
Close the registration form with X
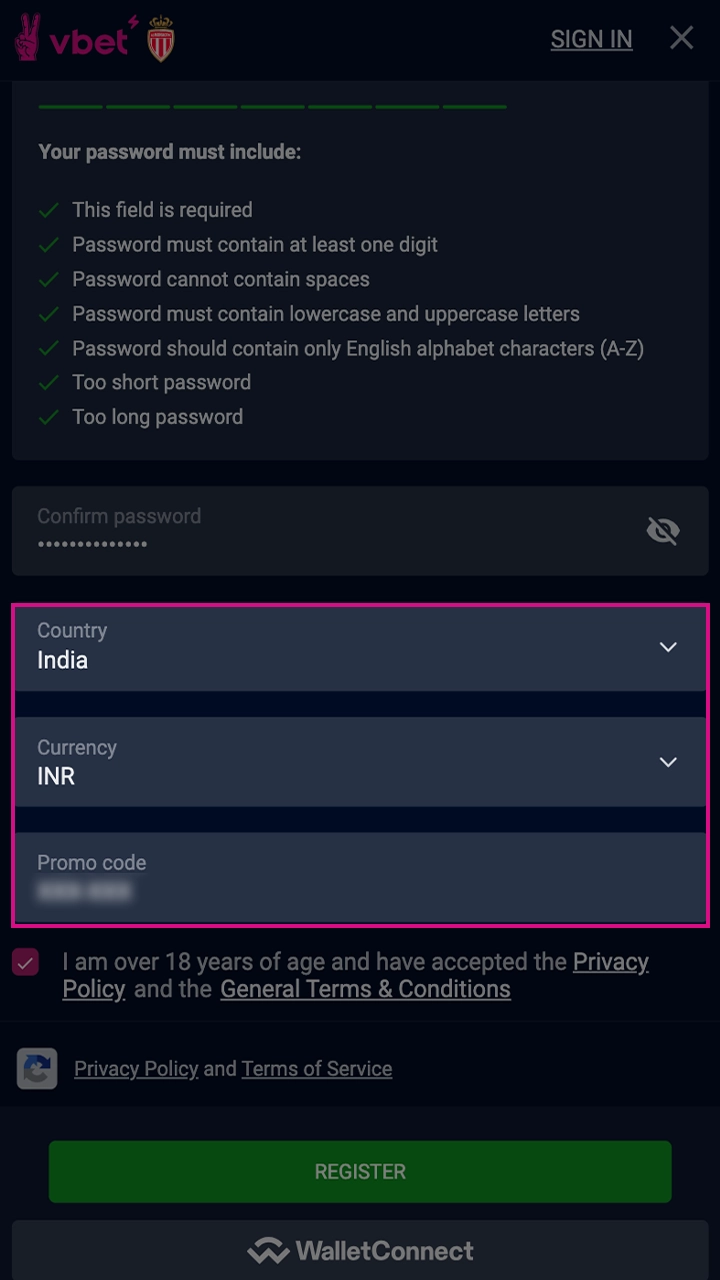[x=681, y=38]
